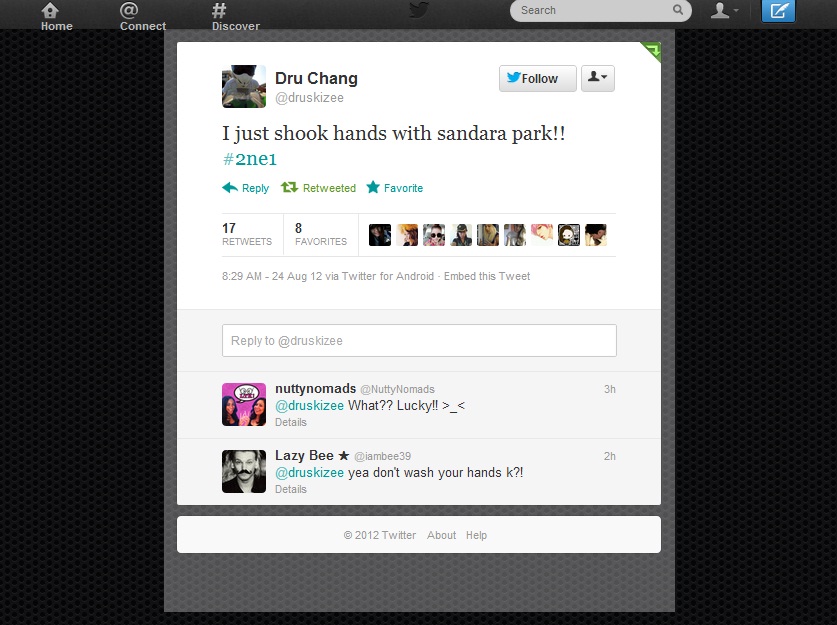Screen dimensions: 837x625
Task: Click the search magnifier icon
Action: (x=678, y=10)
